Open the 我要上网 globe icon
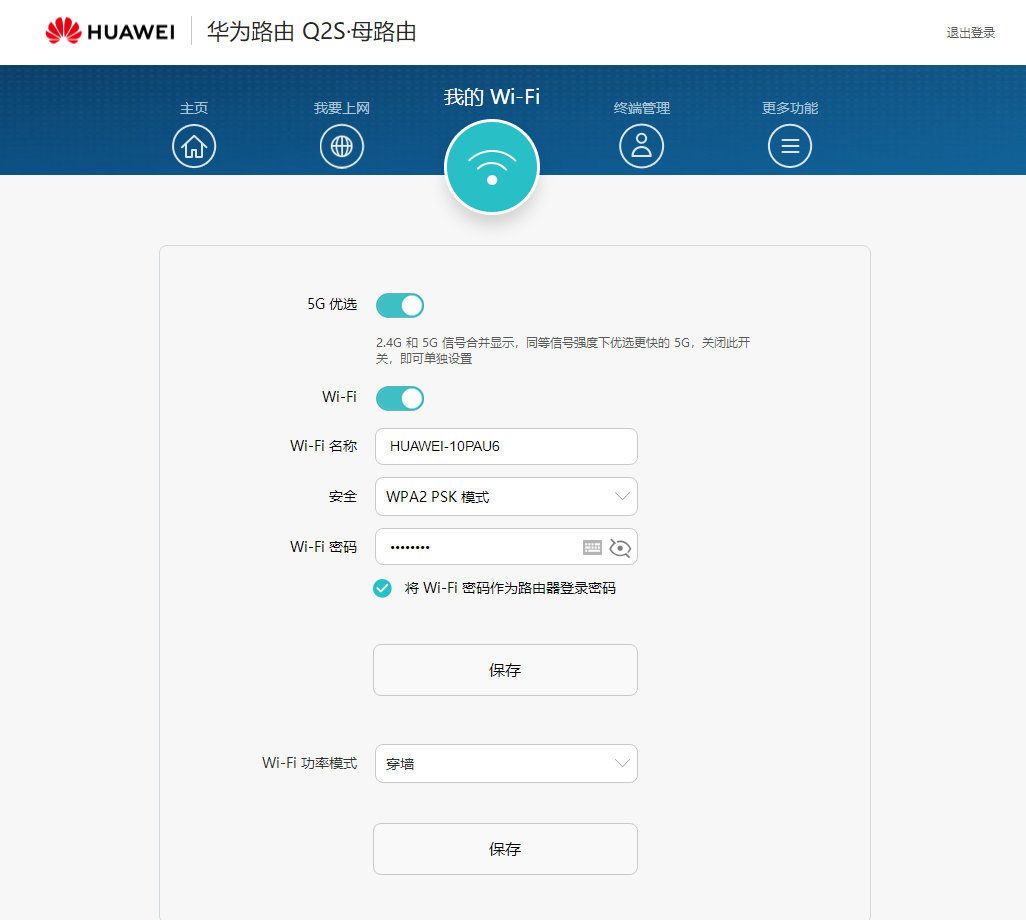 pyautogui.click(x=342, y=146)
